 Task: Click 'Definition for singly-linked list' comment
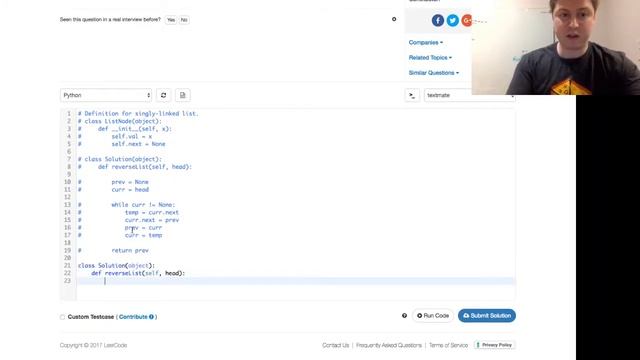tap(138, 114)
